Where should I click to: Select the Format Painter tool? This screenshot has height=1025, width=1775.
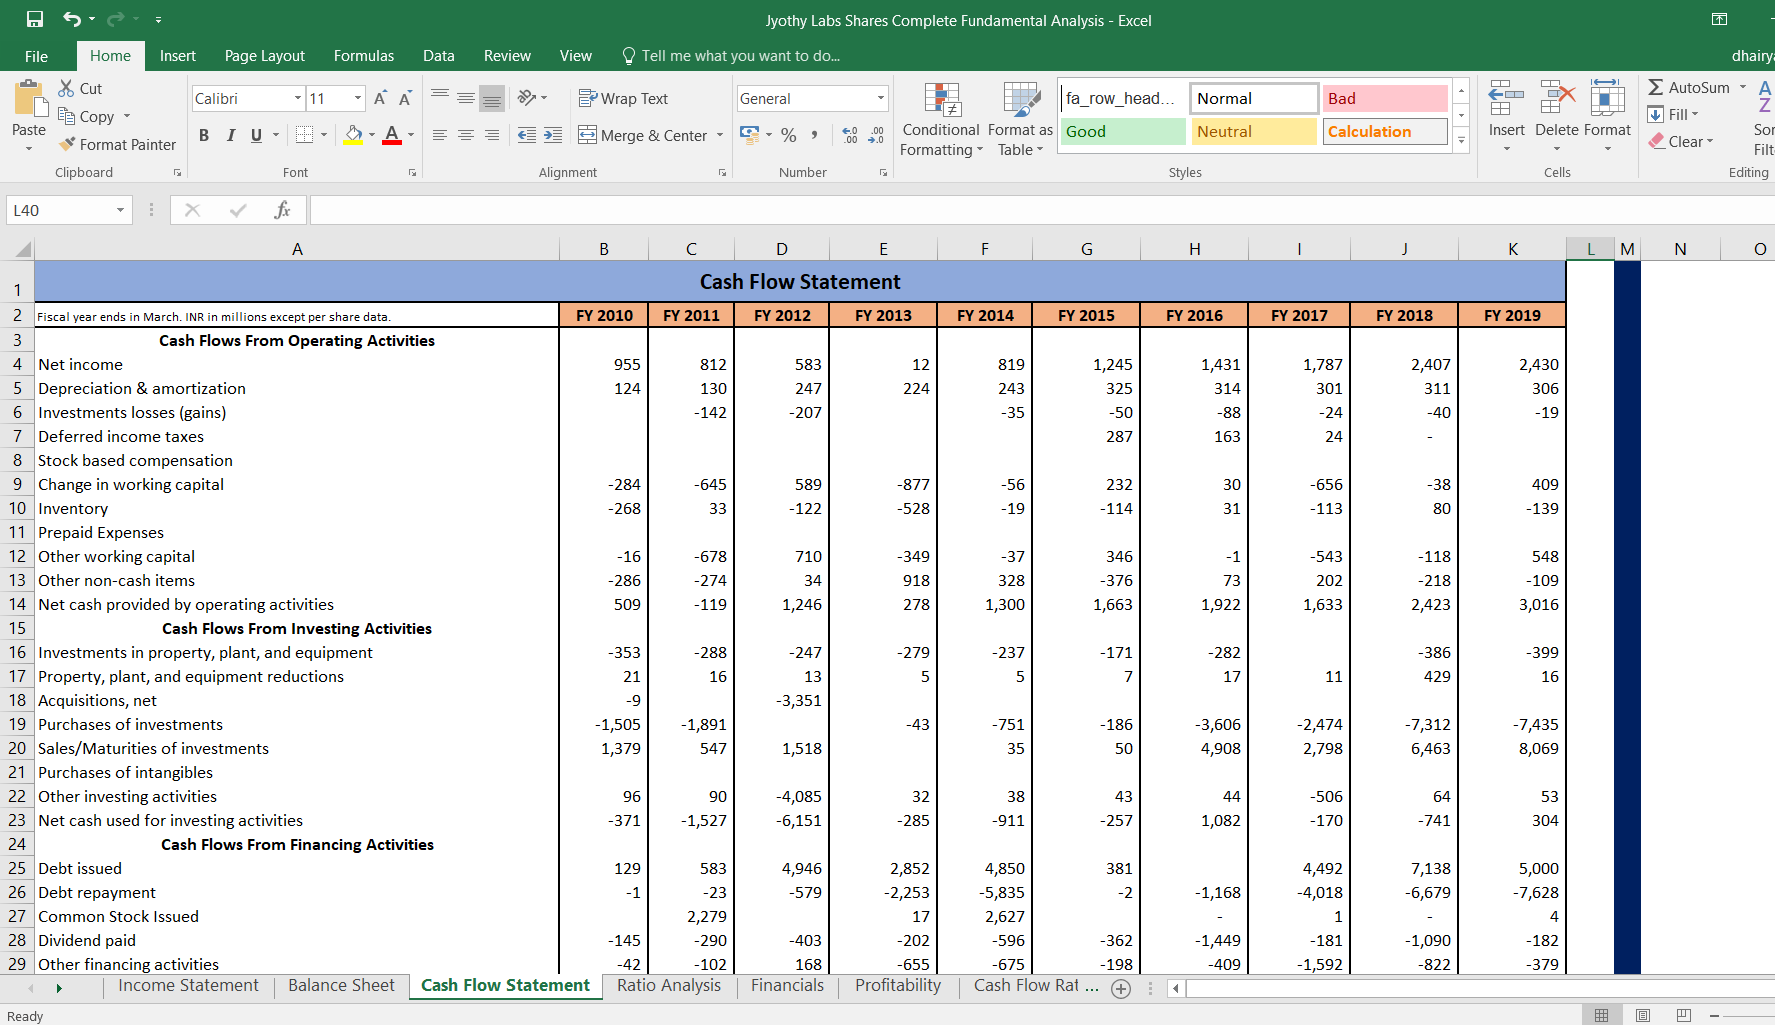tap(117, 144)
